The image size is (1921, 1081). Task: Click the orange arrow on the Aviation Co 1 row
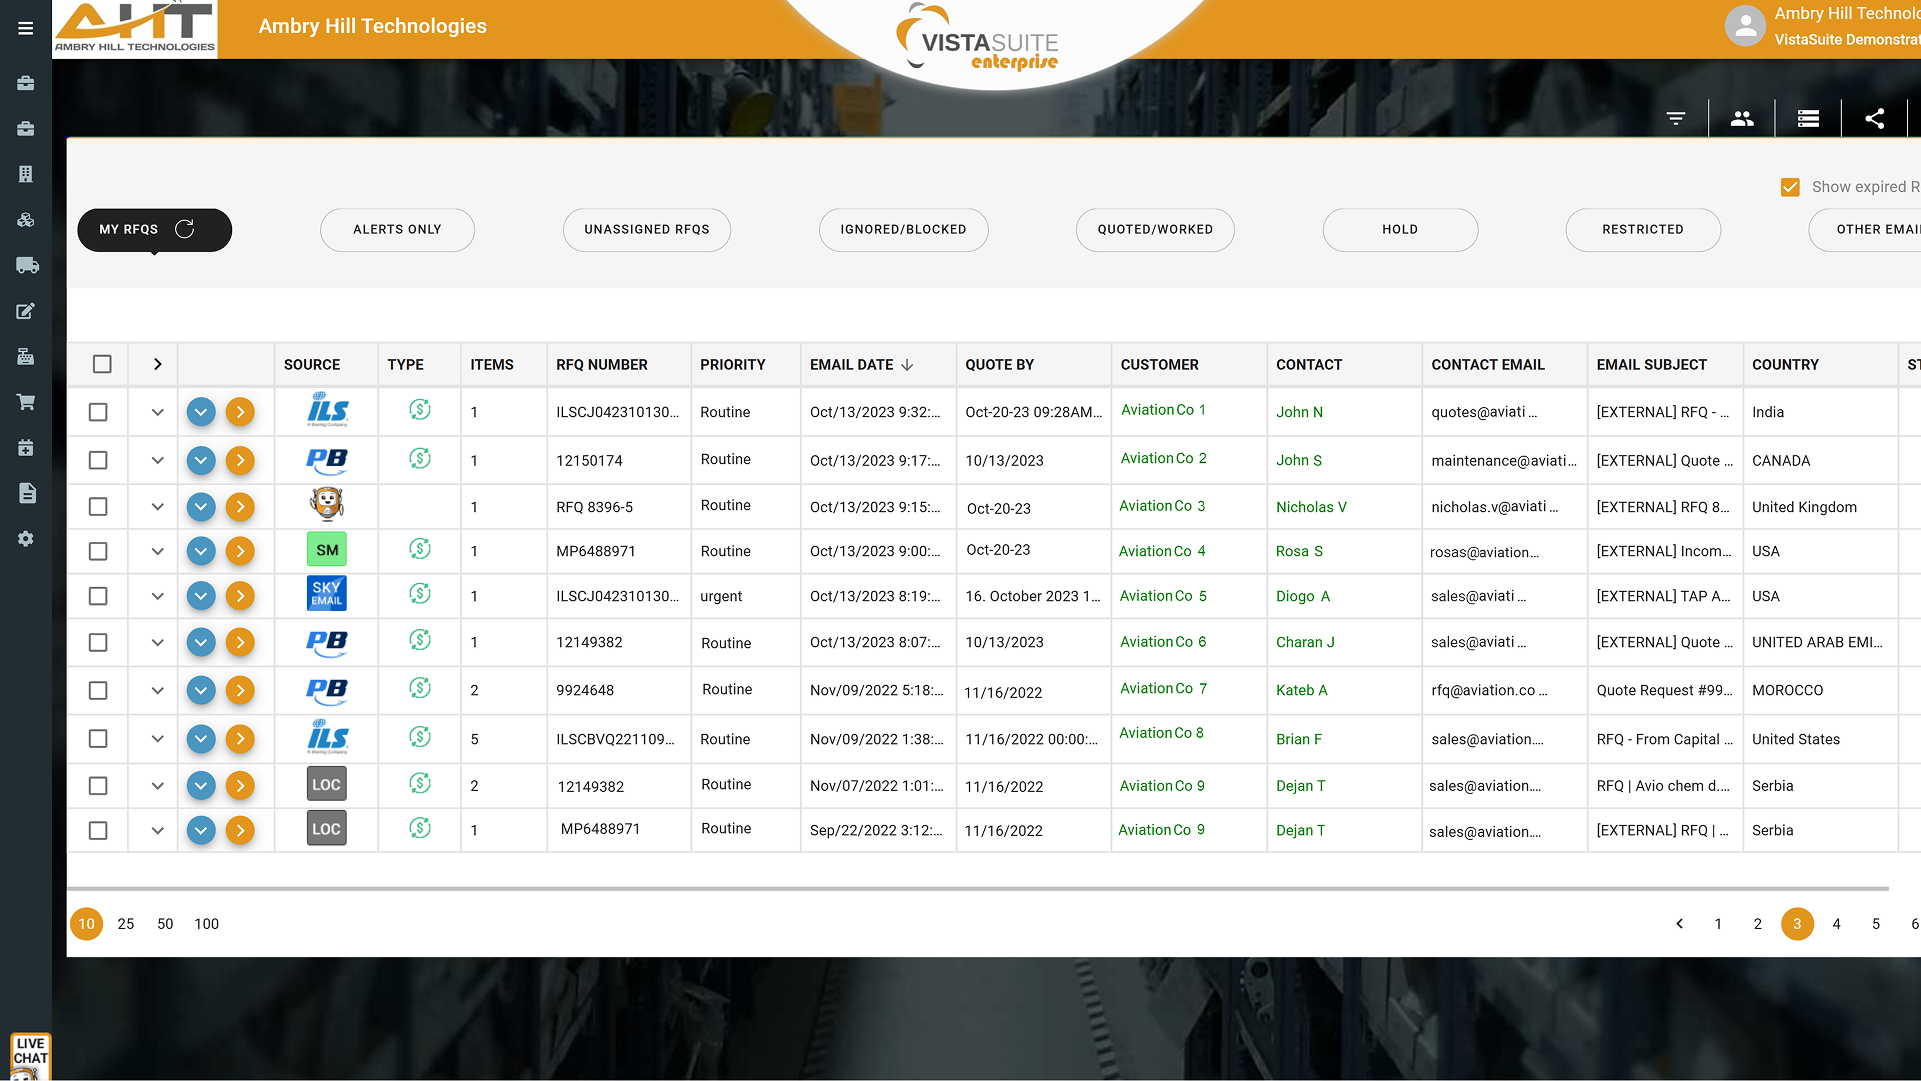coord(240,412)
